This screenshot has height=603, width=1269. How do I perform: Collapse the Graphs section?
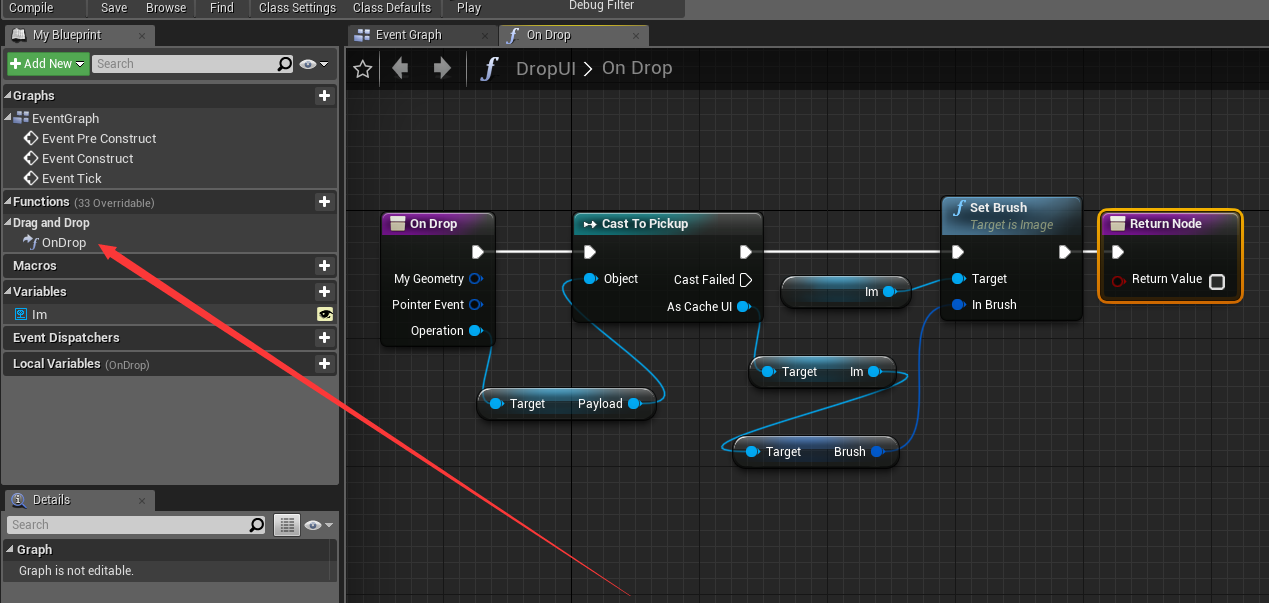pos(8,95)
